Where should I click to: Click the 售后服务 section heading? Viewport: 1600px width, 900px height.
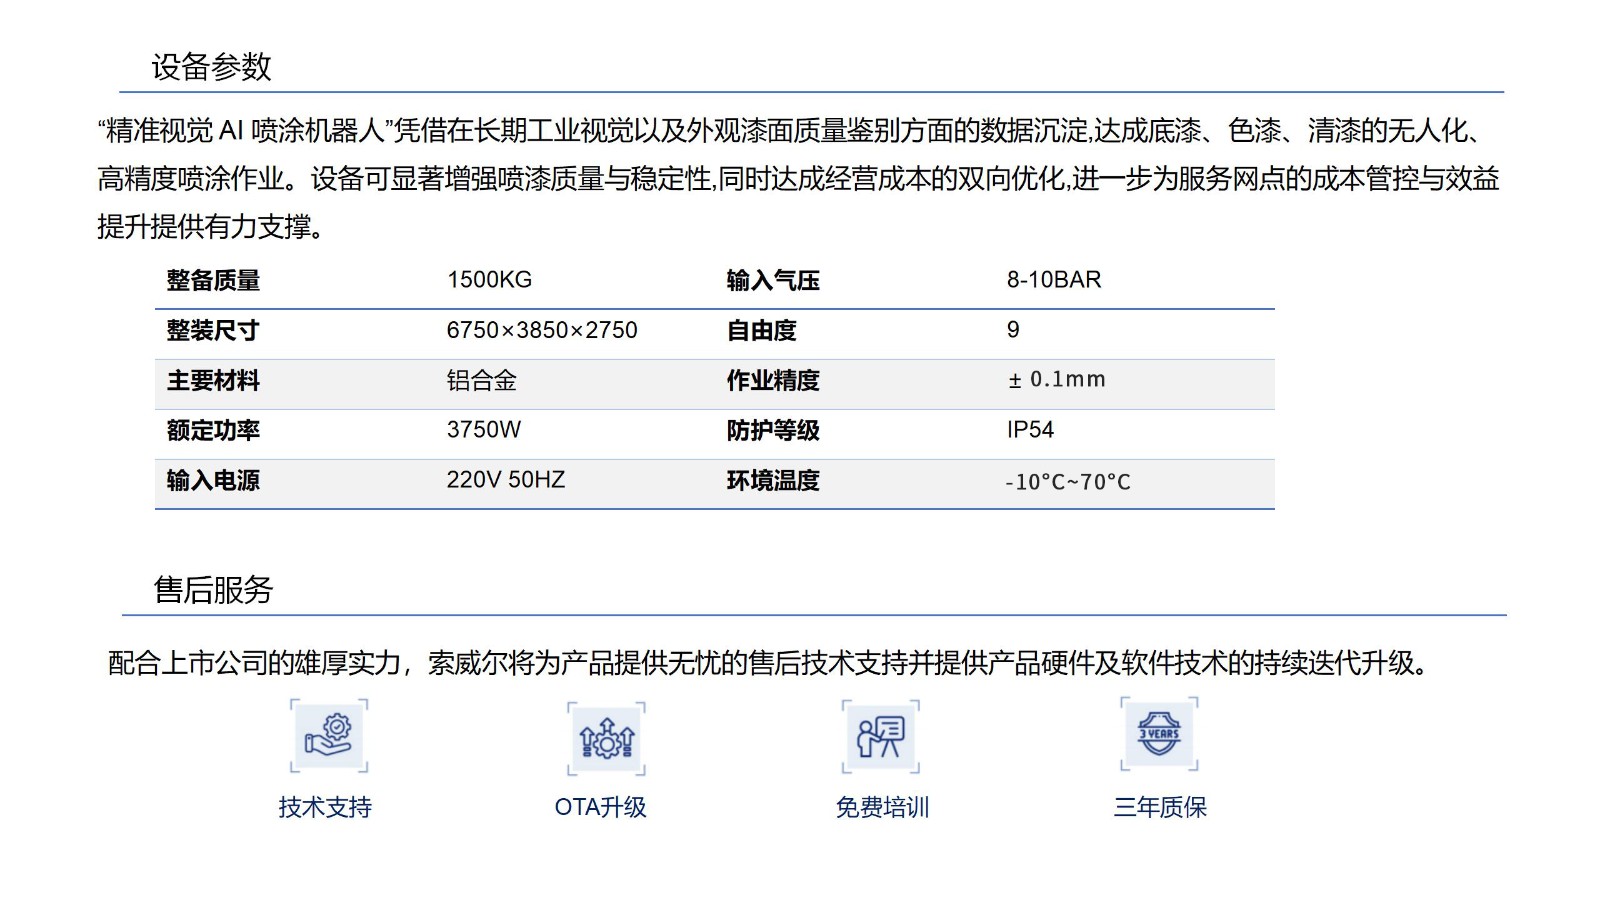213,590
